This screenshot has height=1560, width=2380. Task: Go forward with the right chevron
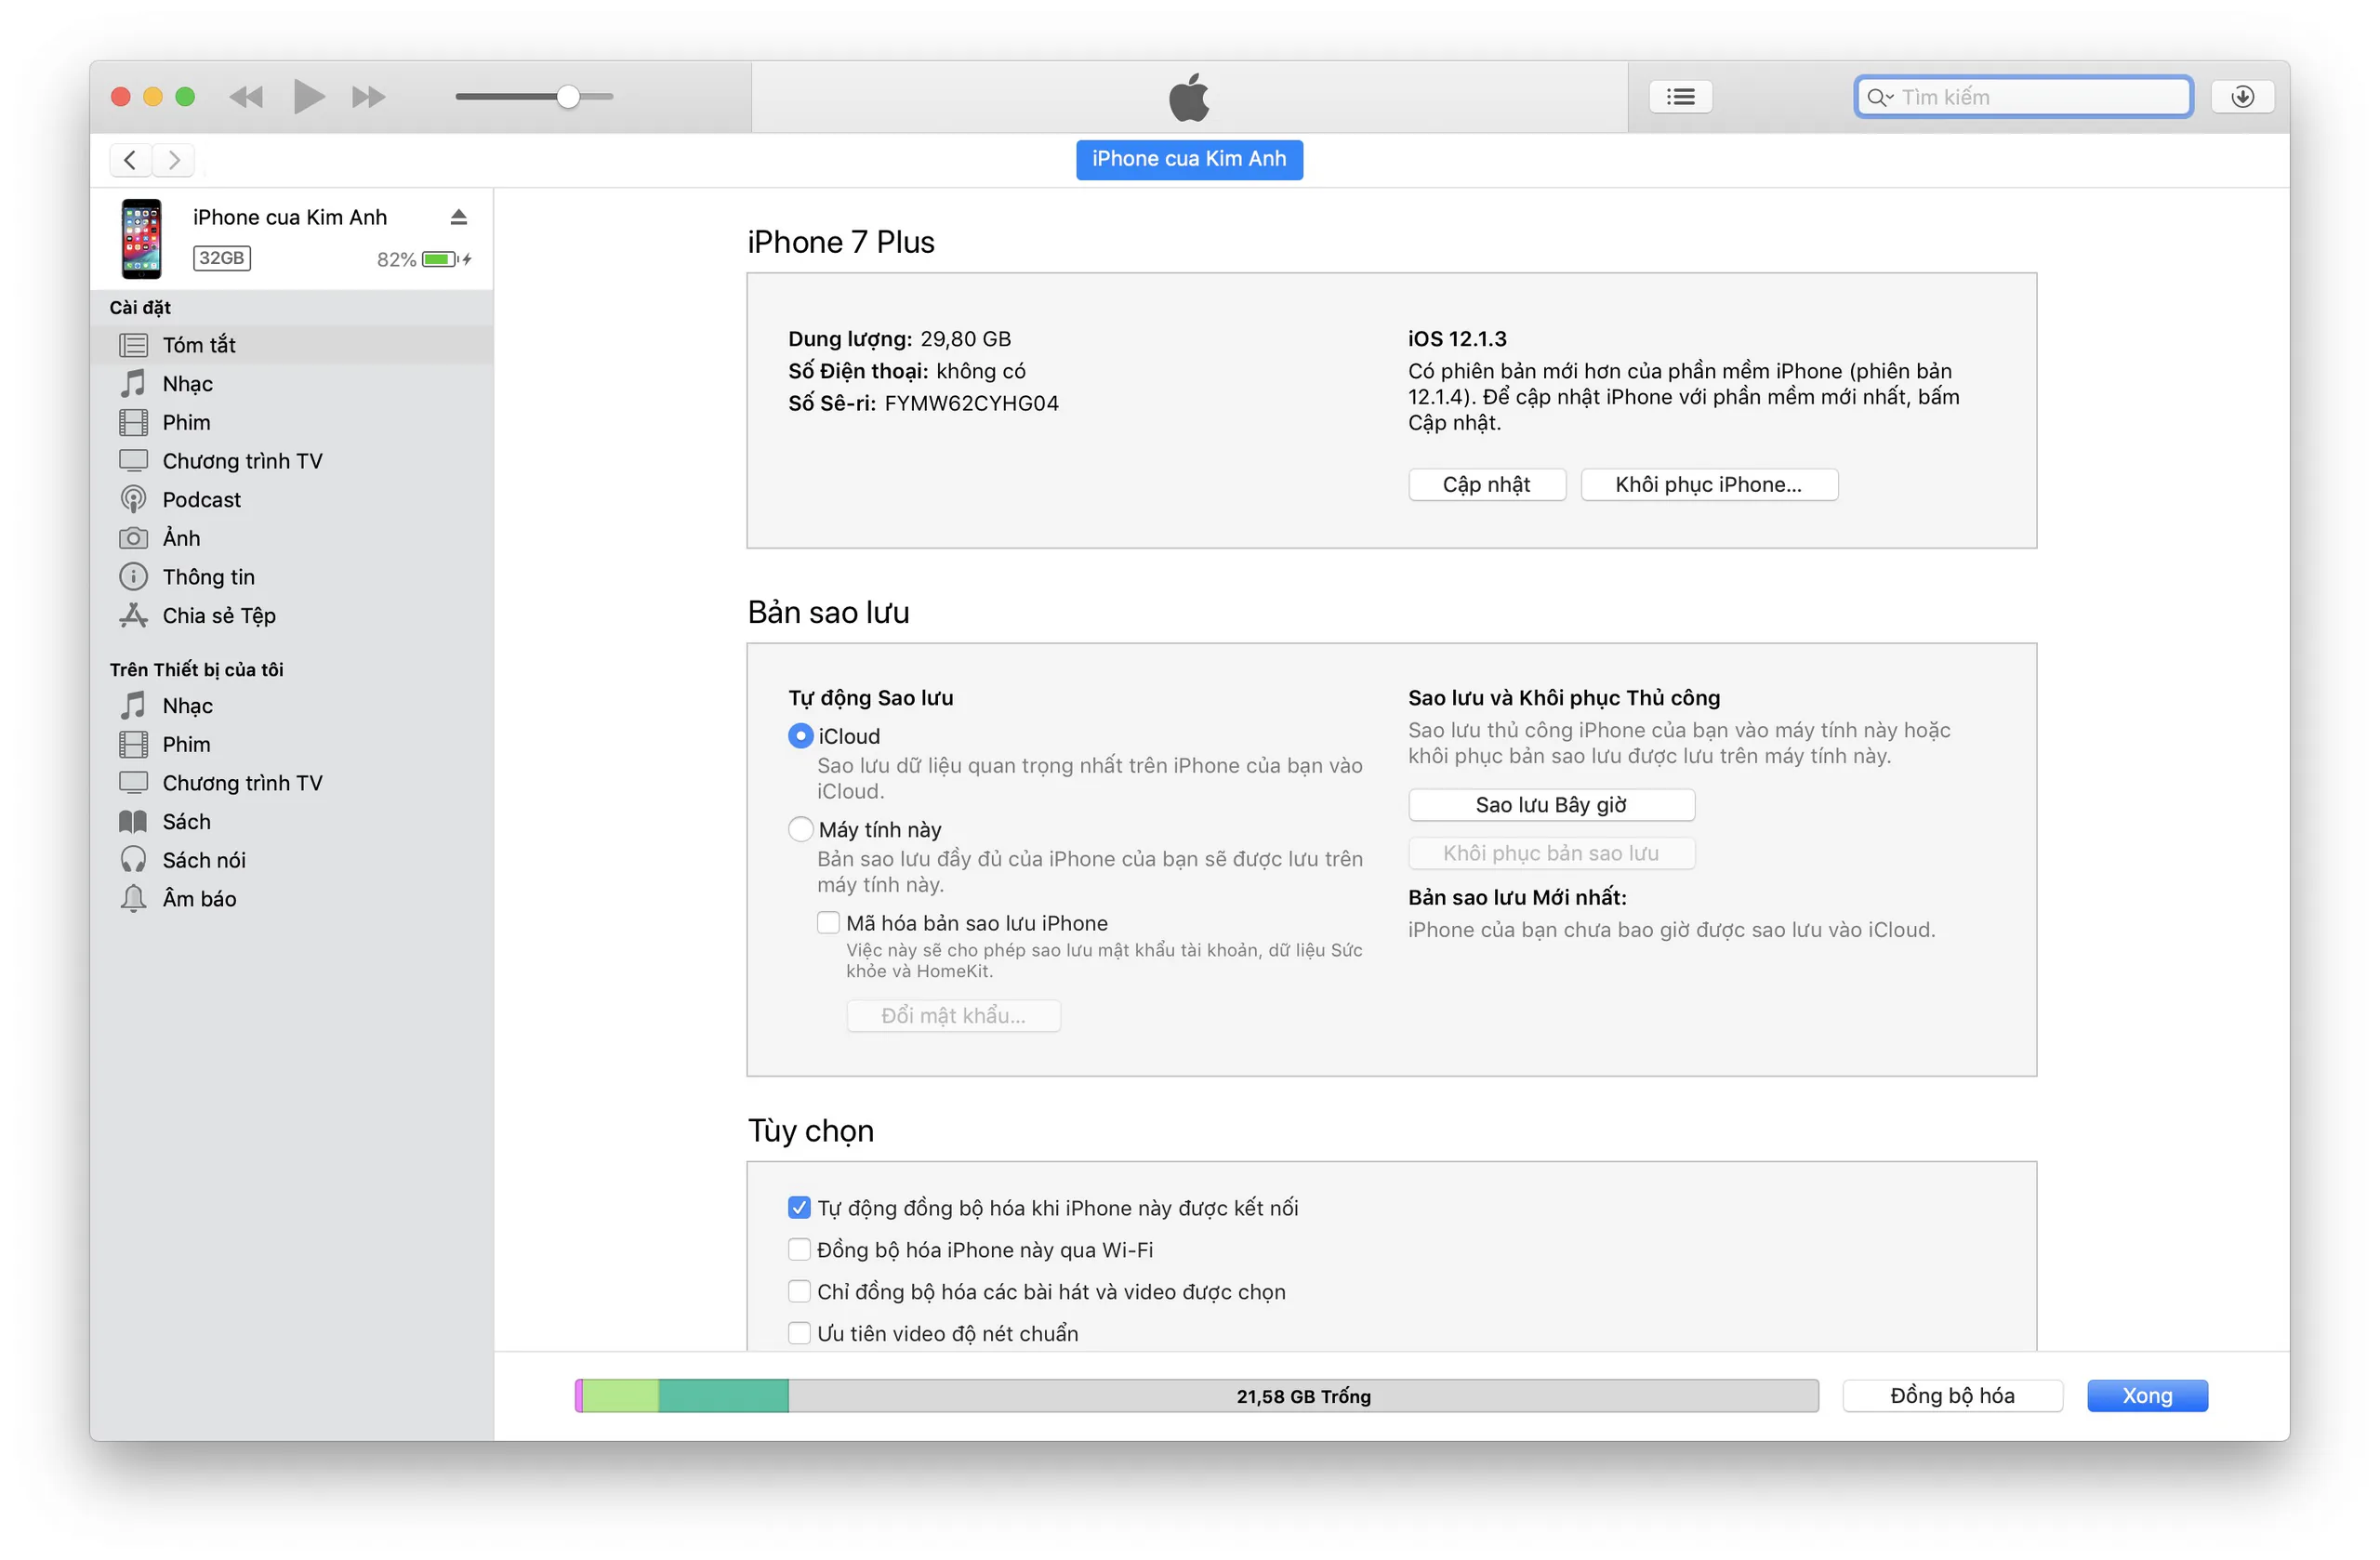174,160
